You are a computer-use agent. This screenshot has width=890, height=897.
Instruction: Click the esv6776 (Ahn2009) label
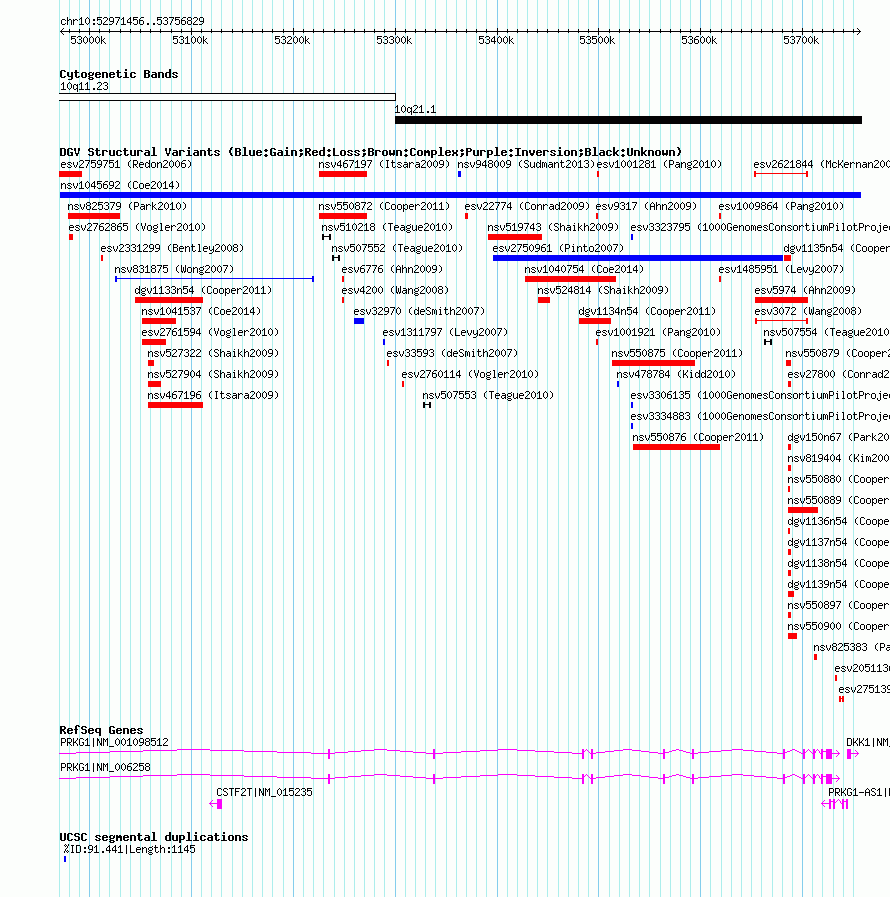coord(392,269)
